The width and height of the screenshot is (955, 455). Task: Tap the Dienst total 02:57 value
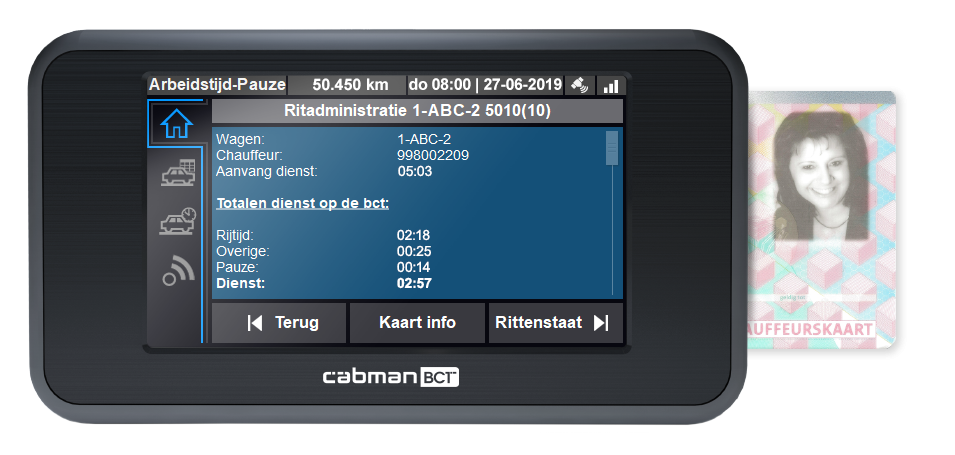(x=413, y=284)
